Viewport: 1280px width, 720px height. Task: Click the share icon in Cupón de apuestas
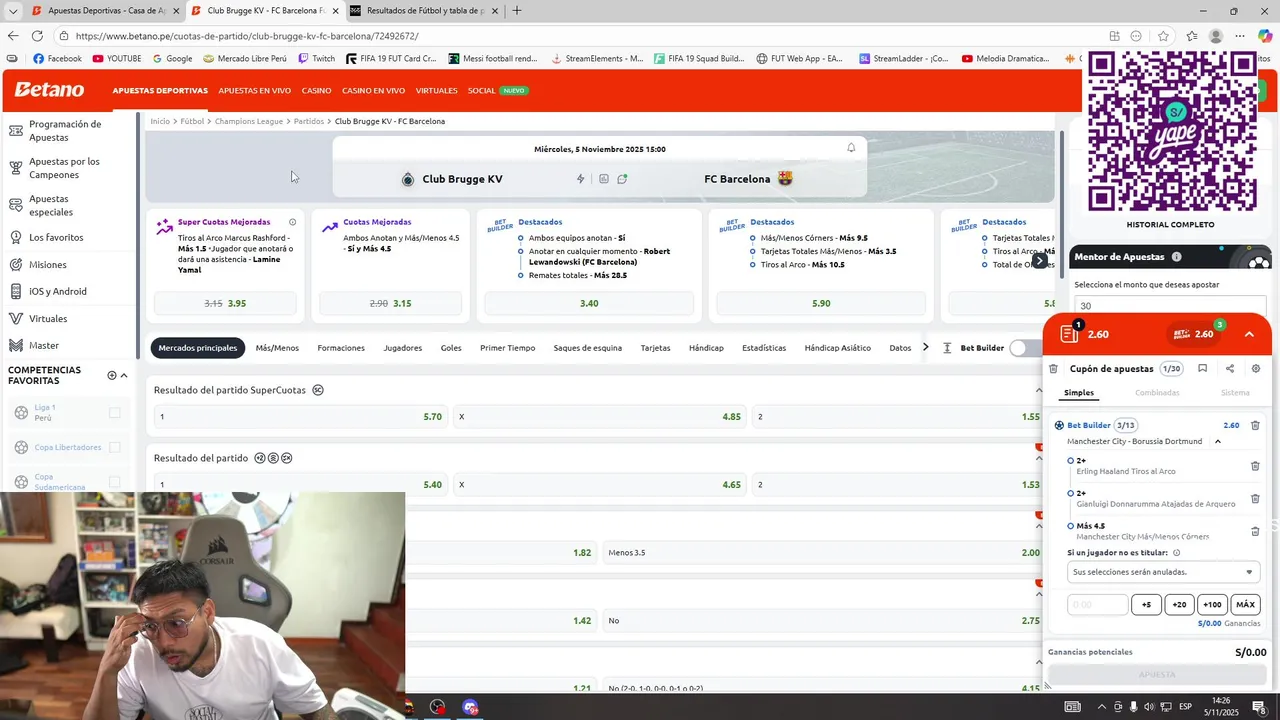pyautogui.click(x=1229, y=368)
